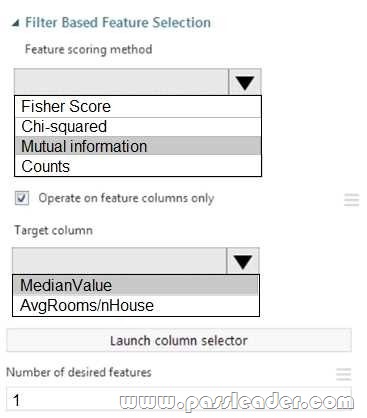The height and width of the screenshot is (418, 367).
Task: Select Counts as the scoring method
Action: coord(138,166)
